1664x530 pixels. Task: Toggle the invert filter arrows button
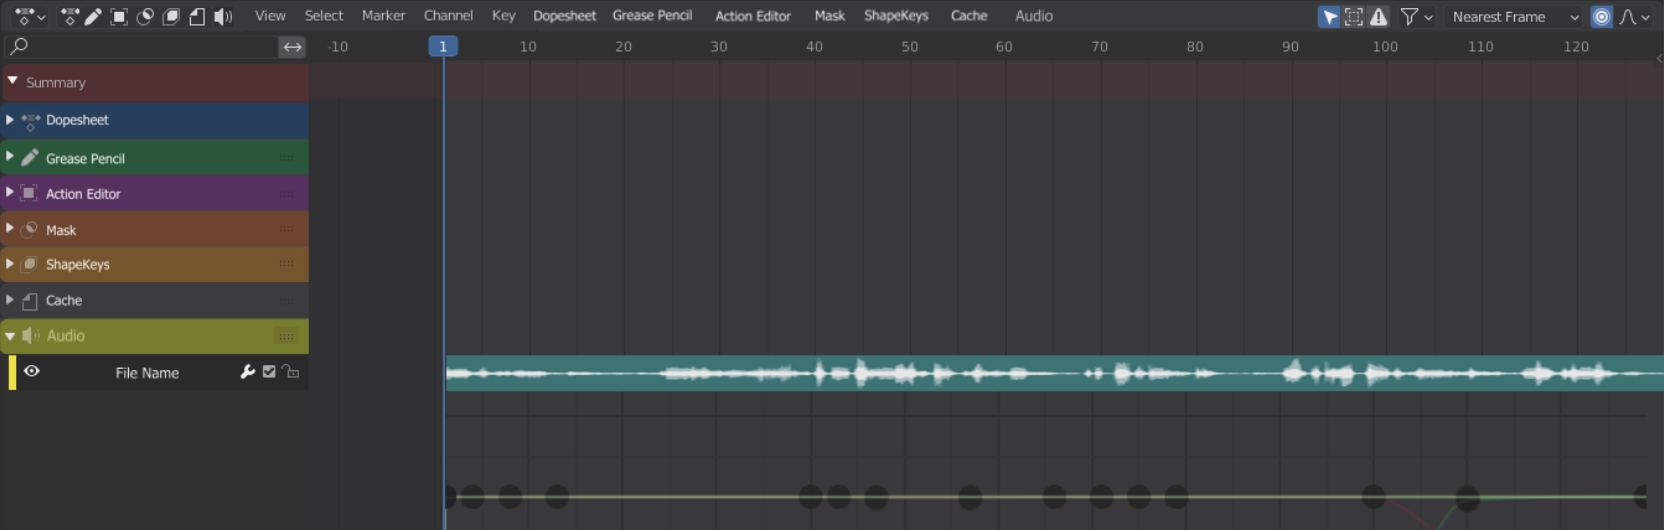click(292, 46)
